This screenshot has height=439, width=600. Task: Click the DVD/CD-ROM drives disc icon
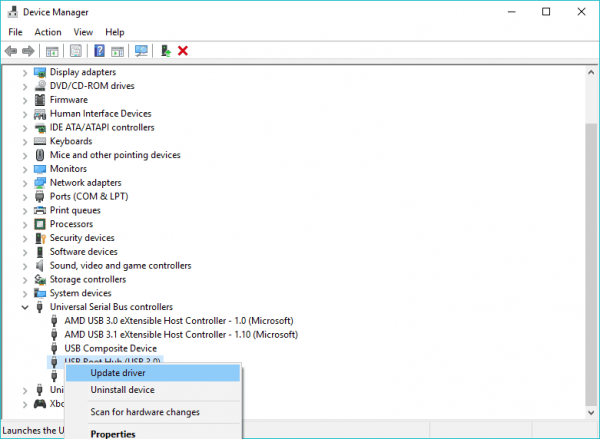(x=40, y=86)
